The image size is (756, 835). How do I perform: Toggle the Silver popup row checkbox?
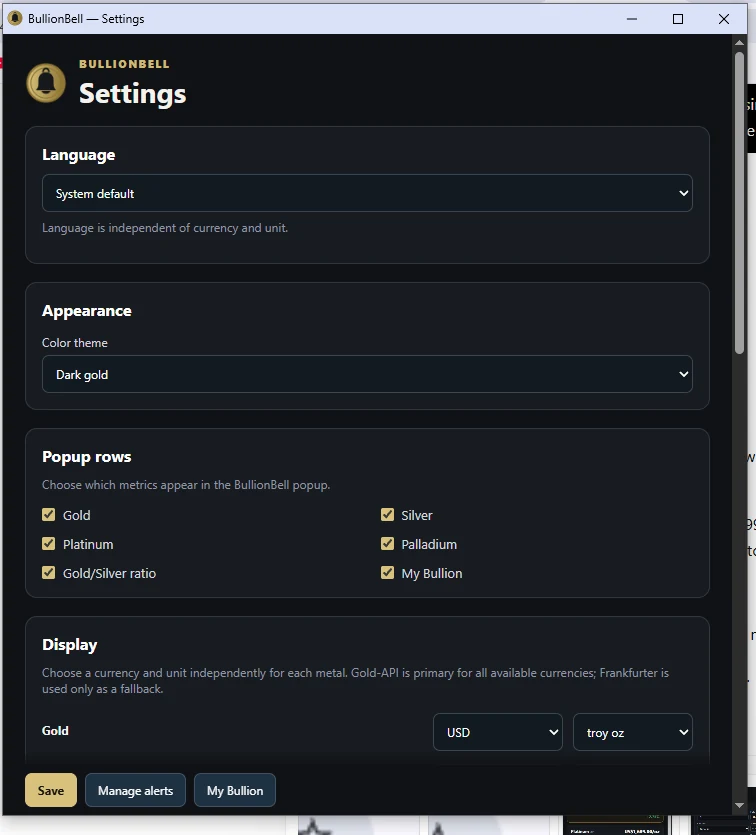pos(387,514)
